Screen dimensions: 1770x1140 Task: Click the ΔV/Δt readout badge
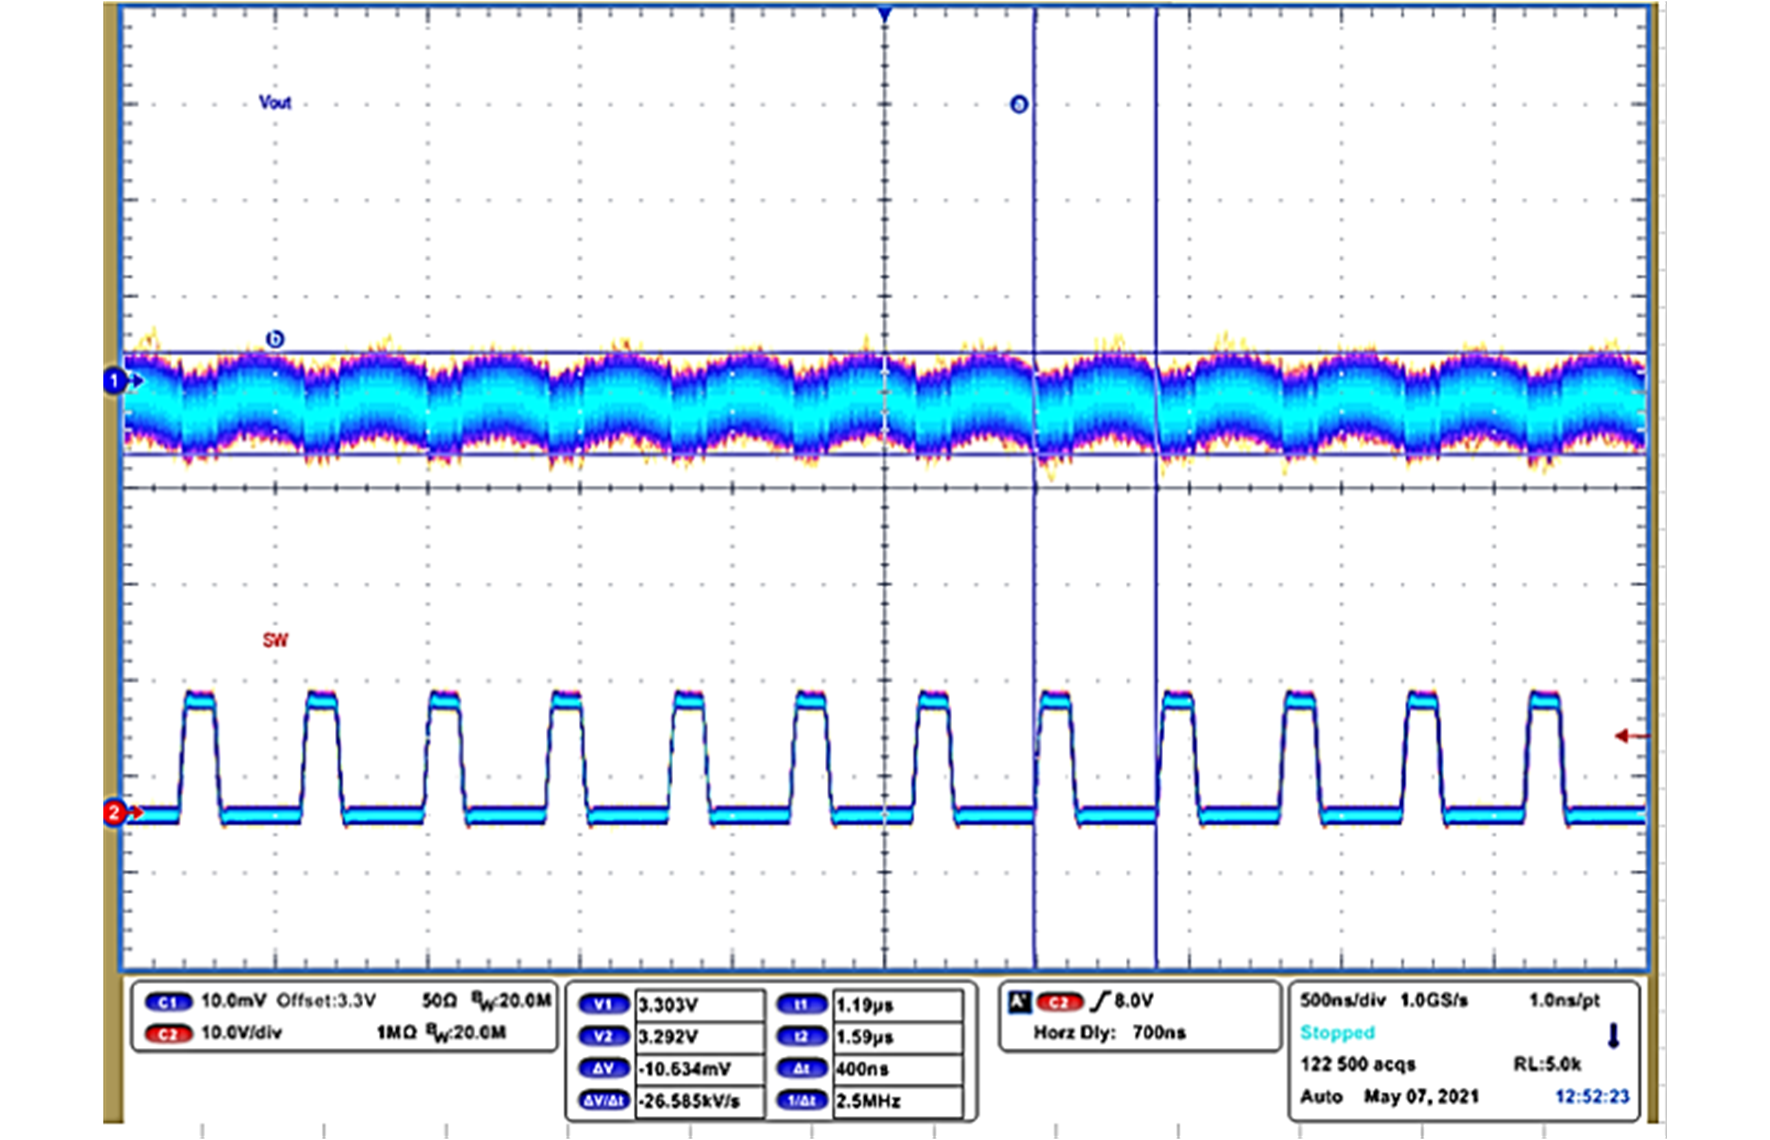click(603, 1101)
